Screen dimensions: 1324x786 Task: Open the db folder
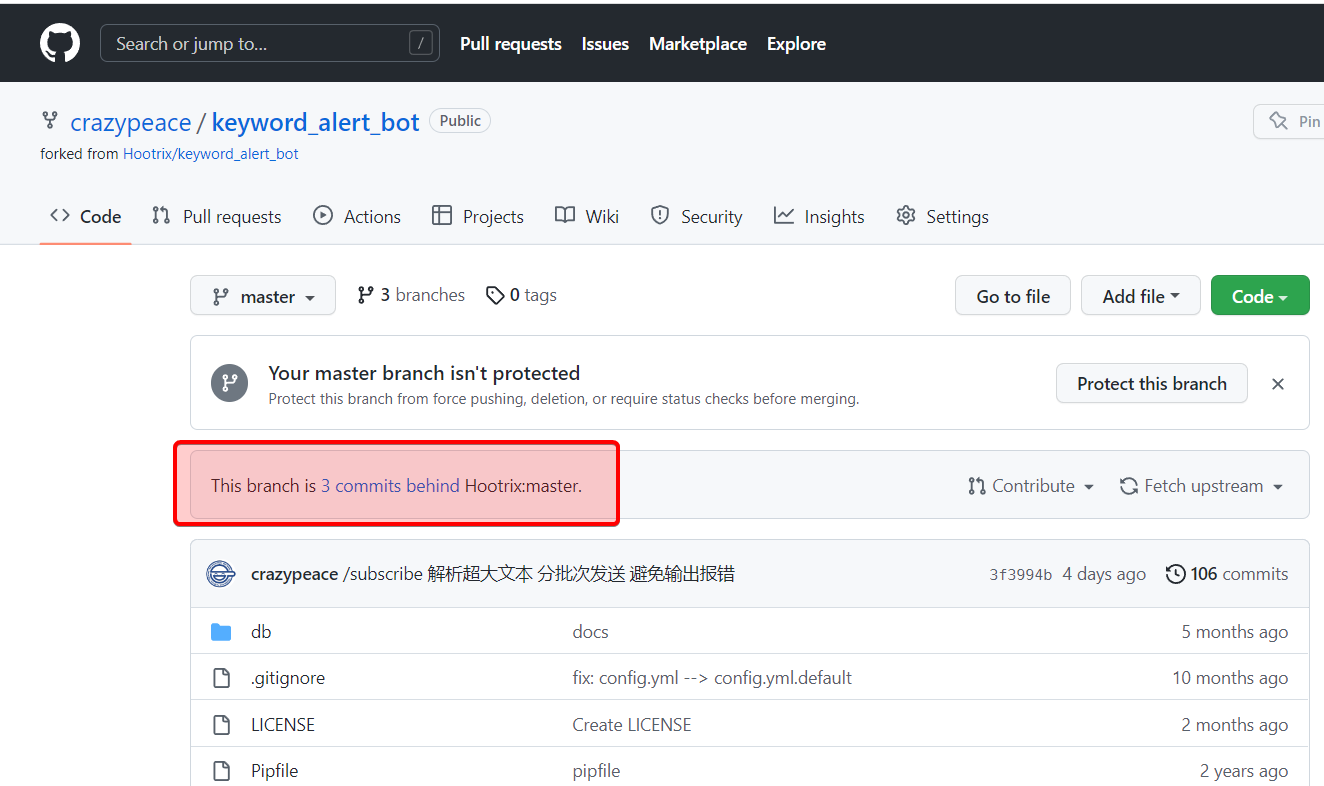(261, 632)
